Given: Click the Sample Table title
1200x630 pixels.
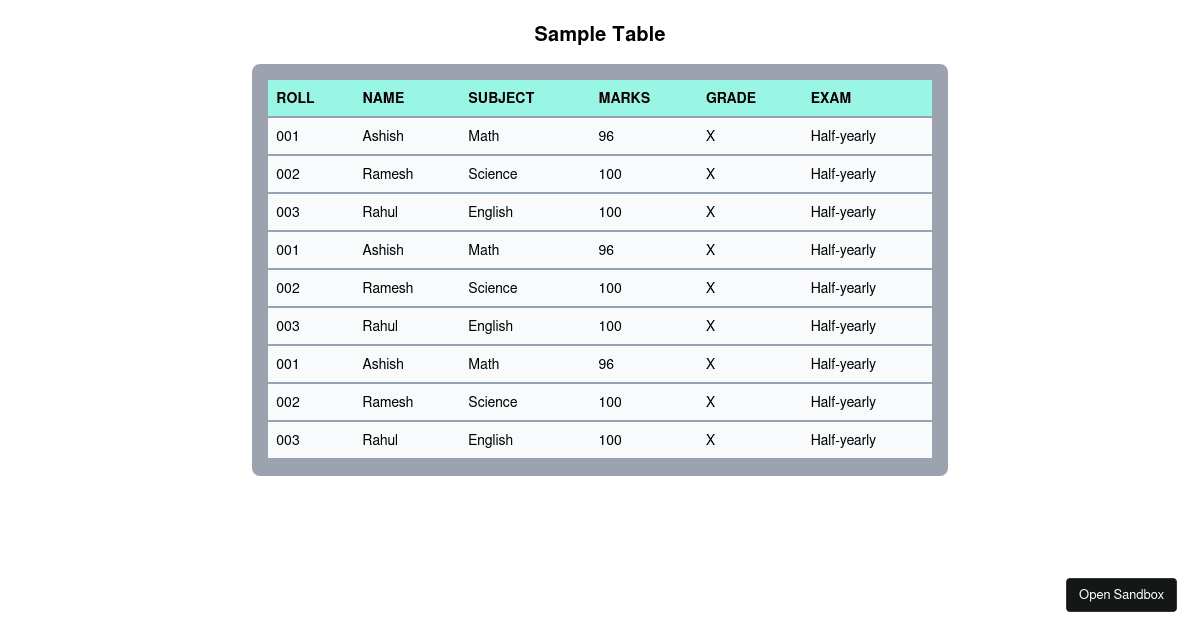Looking at the screenshot, I should pyautogui.click(x=599, y=33).
